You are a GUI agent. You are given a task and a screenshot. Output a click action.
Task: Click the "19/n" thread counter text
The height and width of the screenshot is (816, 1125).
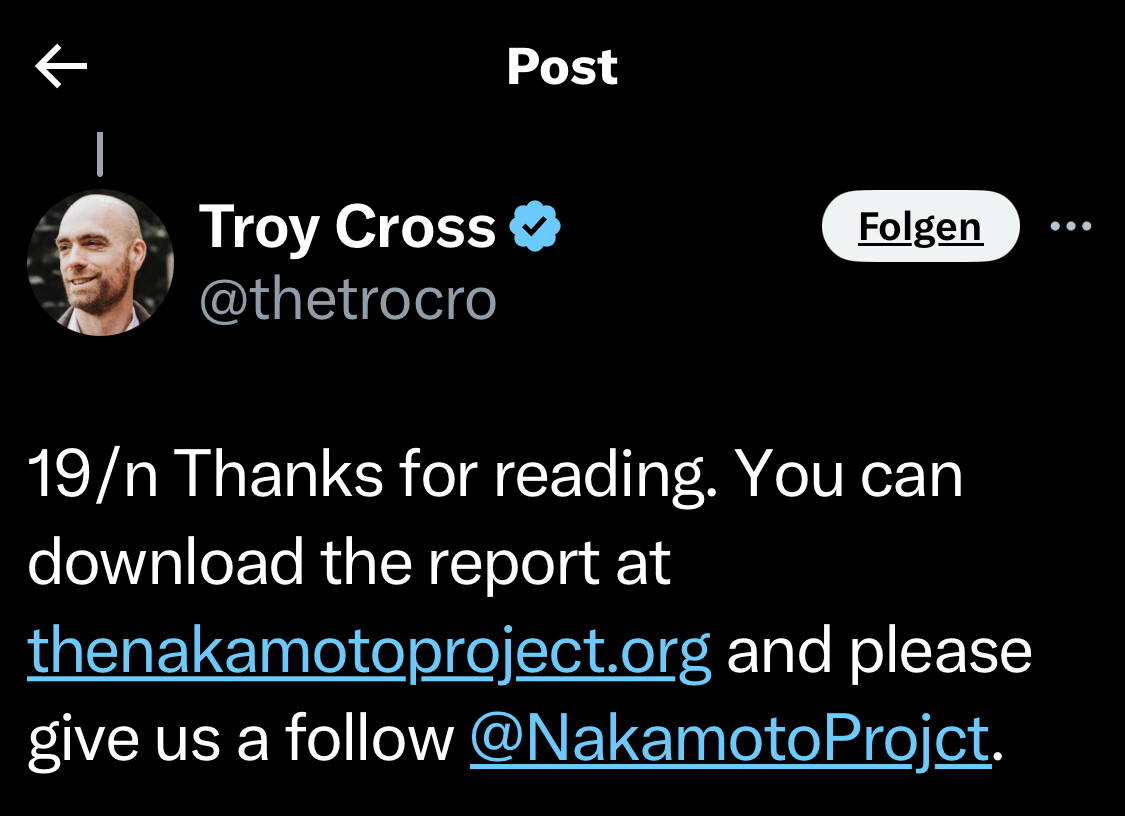(91, 475)
